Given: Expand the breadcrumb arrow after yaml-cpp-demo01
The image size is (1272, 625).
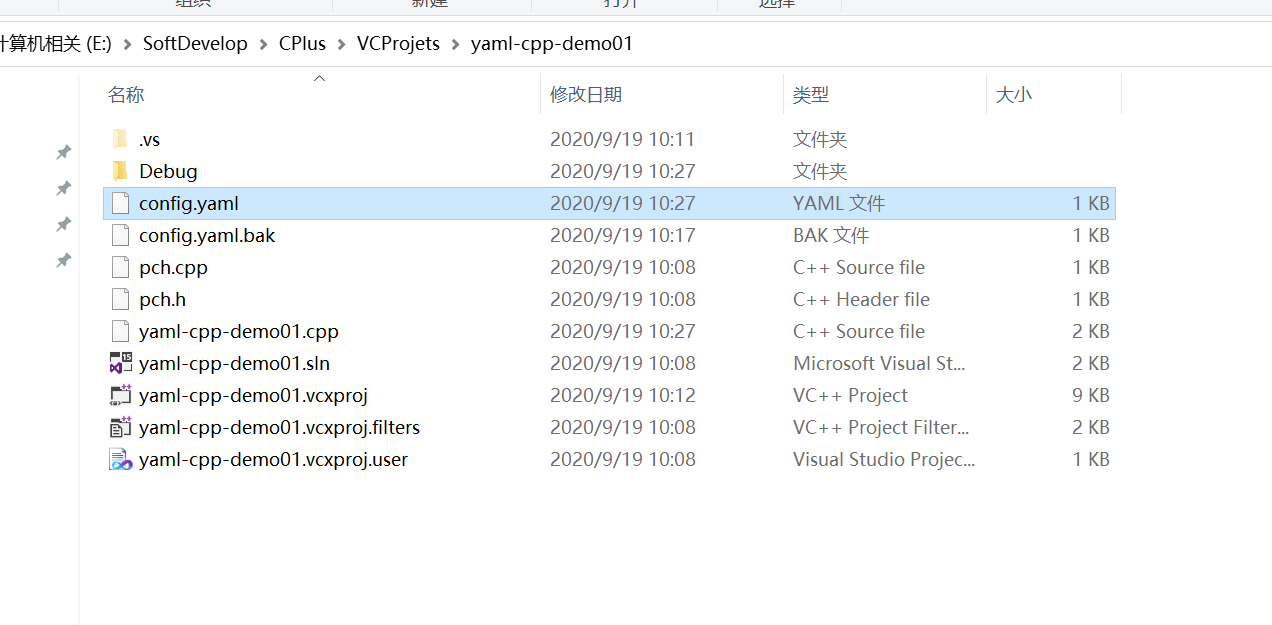Looking at the screenshot, I should point(651,43).
